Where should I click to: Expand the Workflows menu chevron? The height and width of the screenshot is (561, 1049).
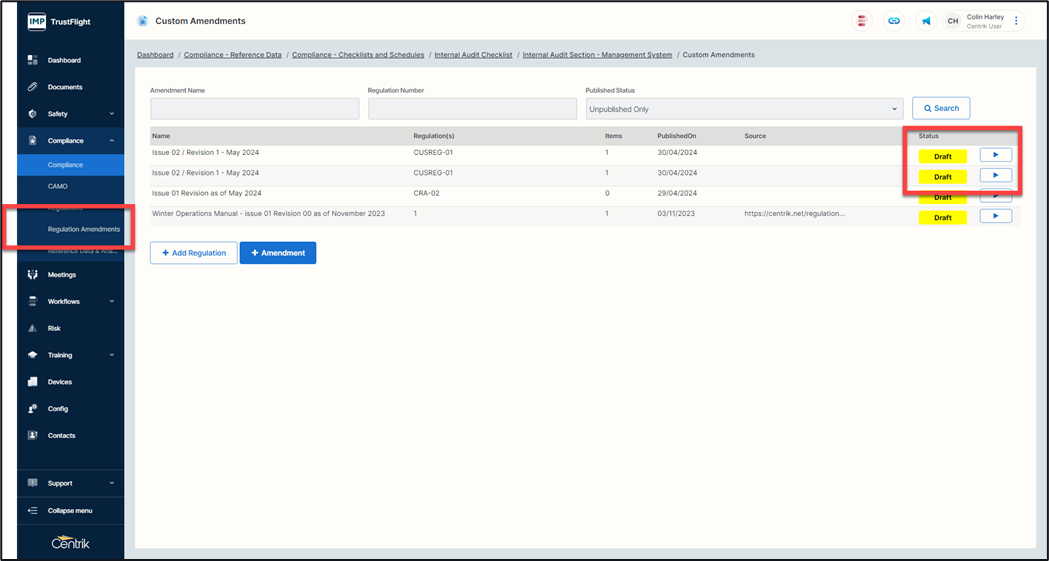pyautogui.click(x=112, y=302)
